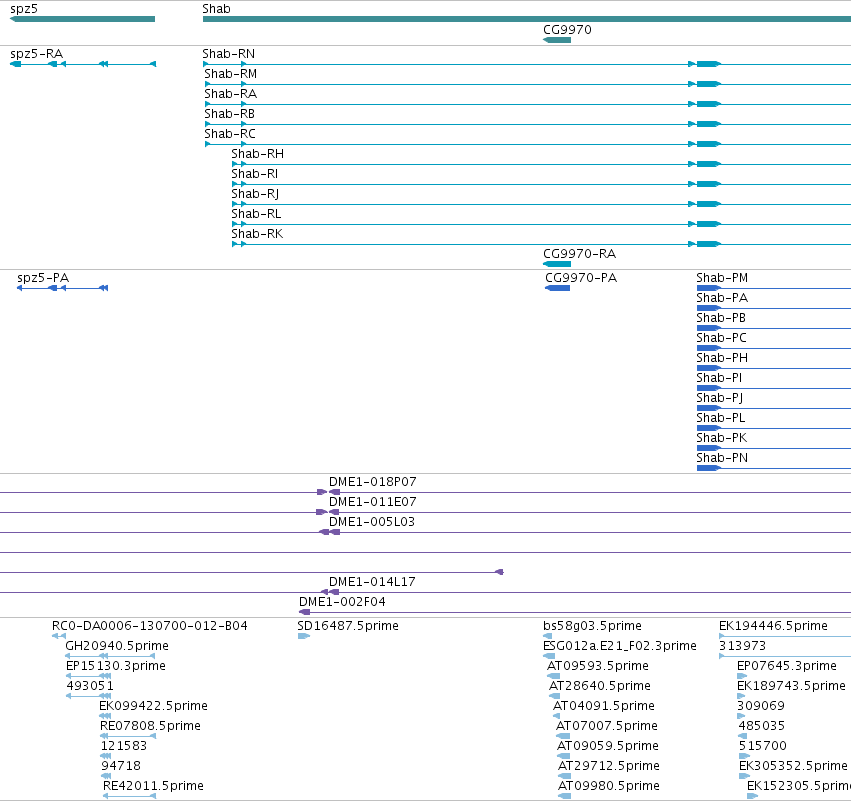
Task: Select the 313973 feature label
Action: click(742, 646)
